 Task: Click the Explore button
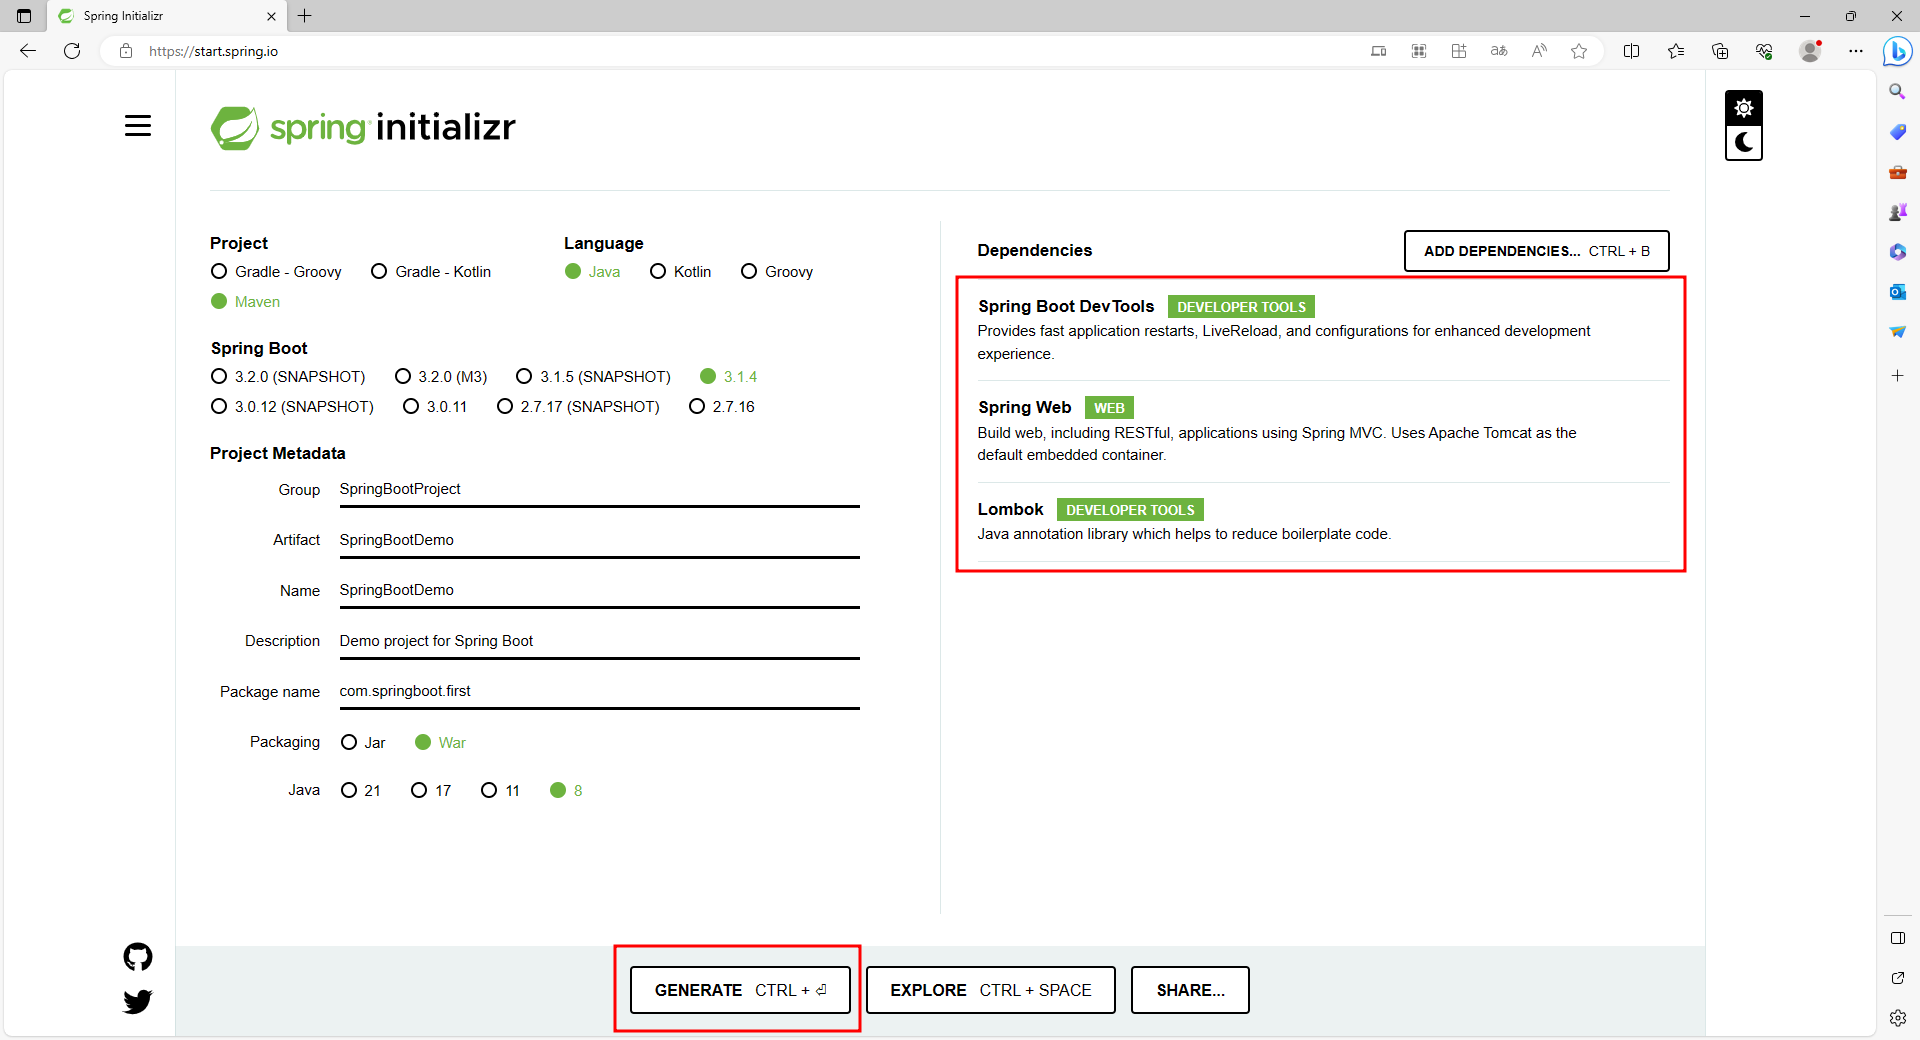coord(990,990)
